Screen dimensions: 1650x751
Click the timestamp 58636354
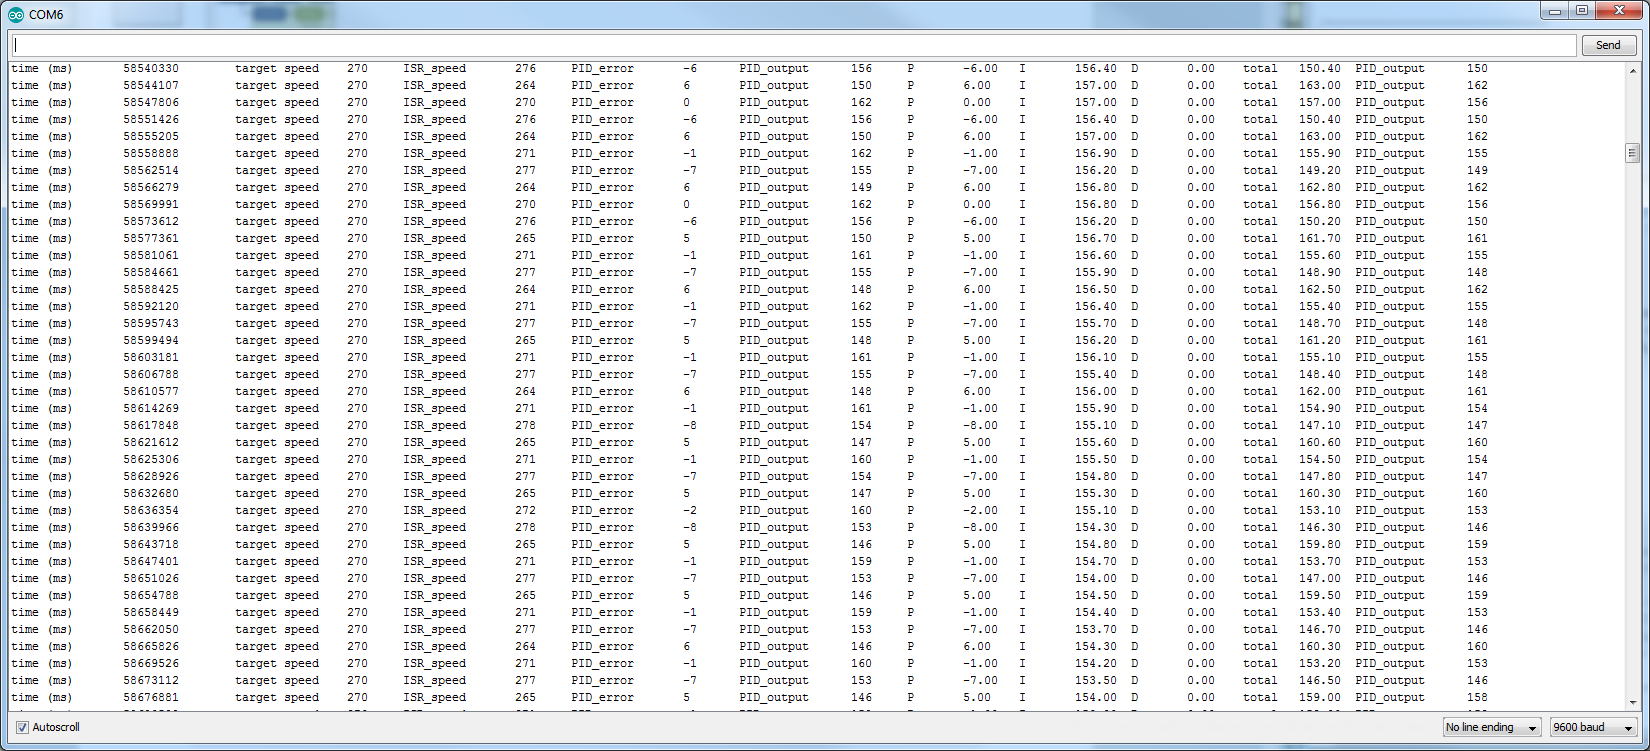click(x=151, y=510)
